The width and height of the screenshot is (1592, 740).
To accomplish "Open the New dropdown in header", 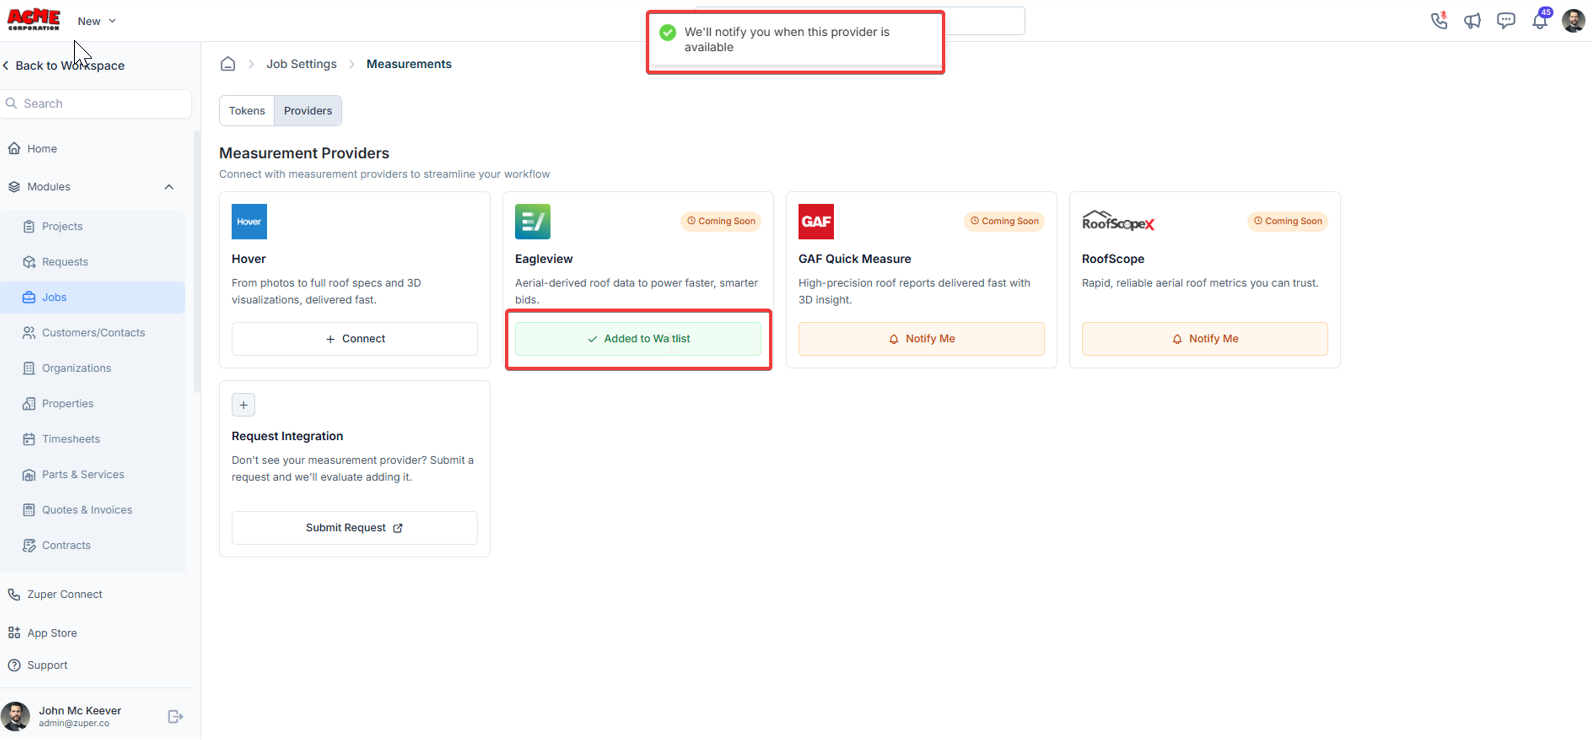I will (97, 21).
